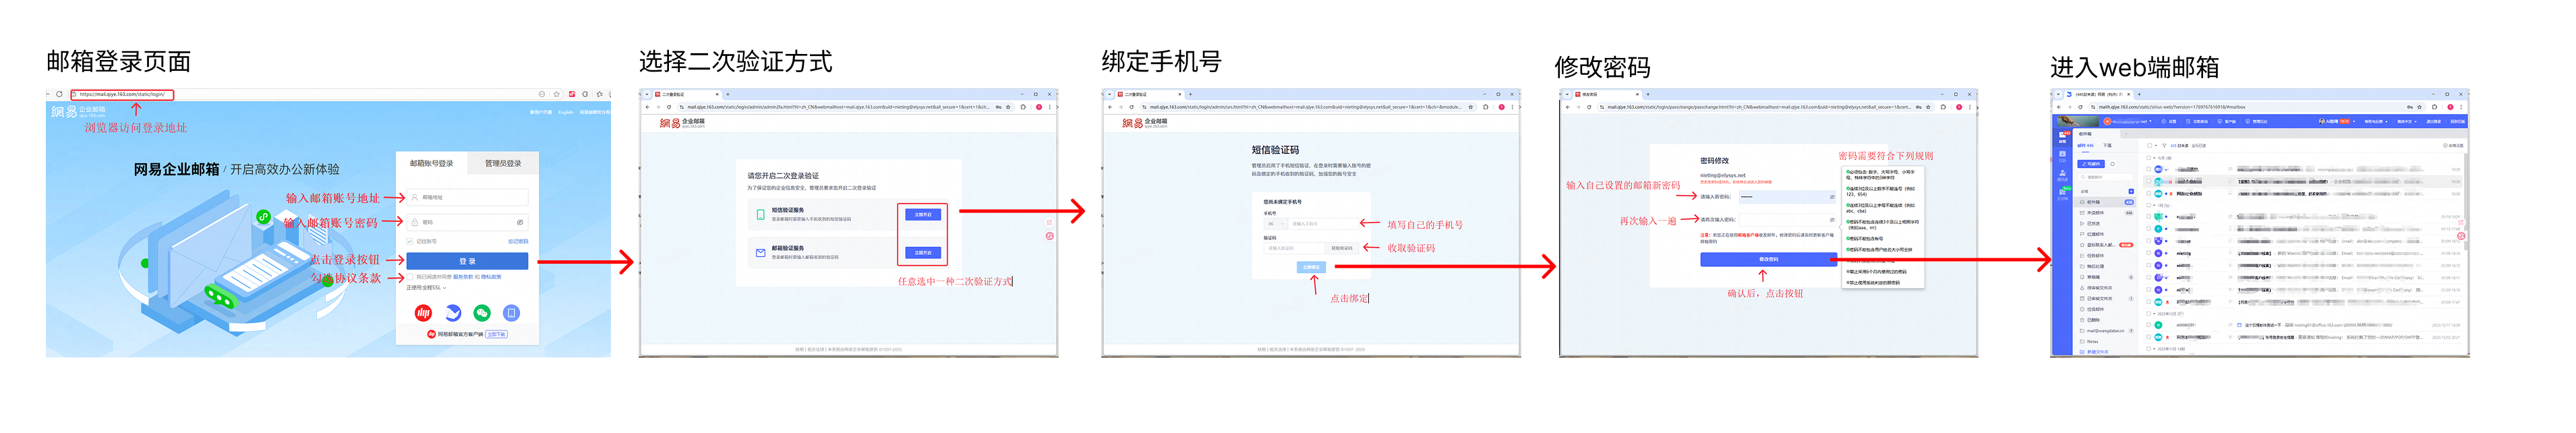
Task: Click the 立即绑定 button
Action: click(1312, 267)
